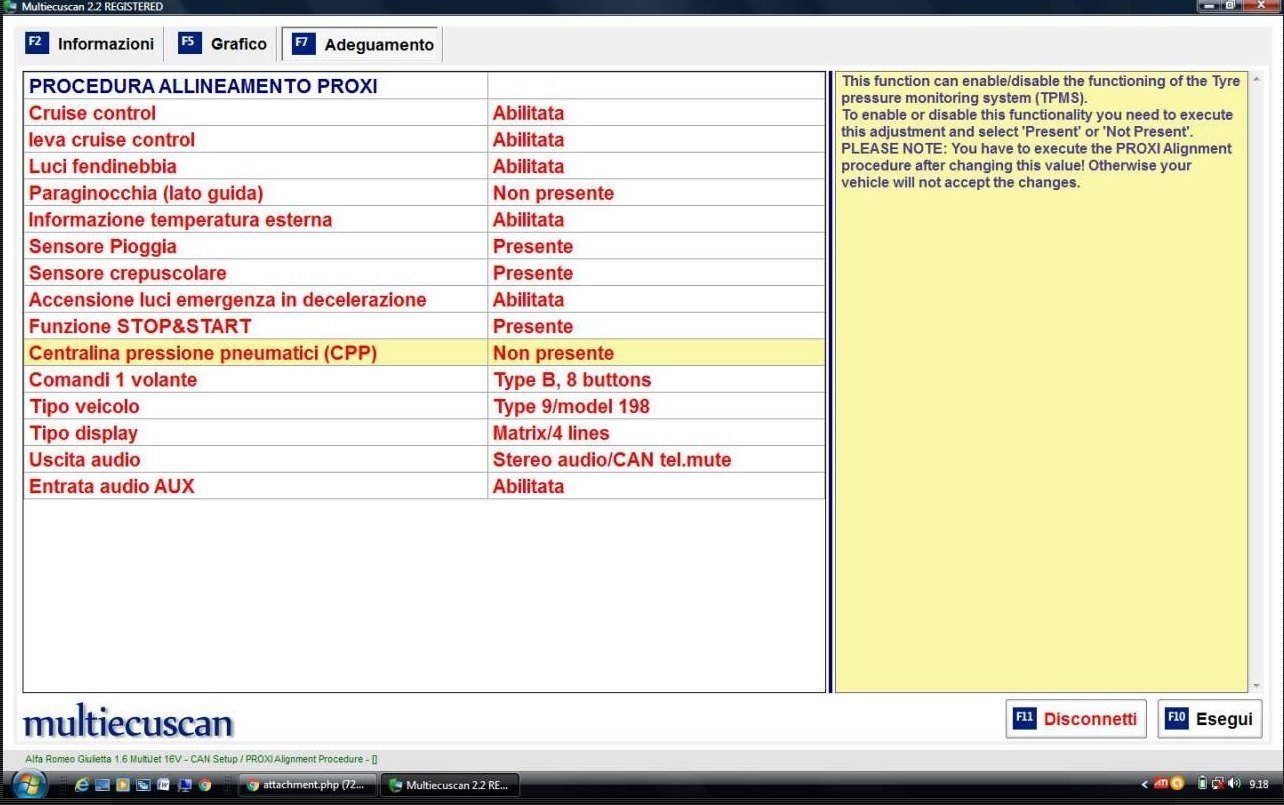Click the Disconnetti button
Screen dimensions: 1284x805
tap(1075, 718)
